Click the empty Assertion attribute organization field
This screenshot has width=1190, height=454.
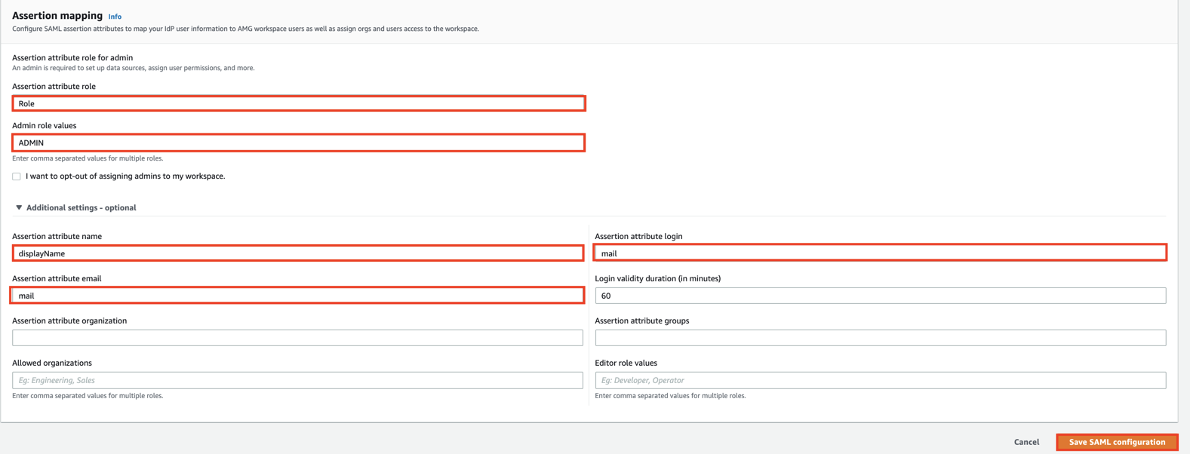point(298,338)
